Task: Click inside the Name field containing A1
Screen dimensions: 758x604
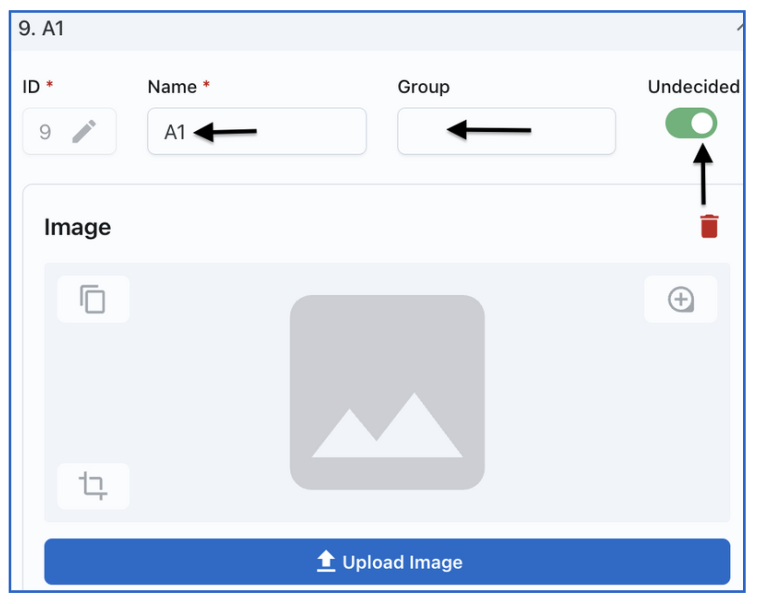Action: point(257,132)
